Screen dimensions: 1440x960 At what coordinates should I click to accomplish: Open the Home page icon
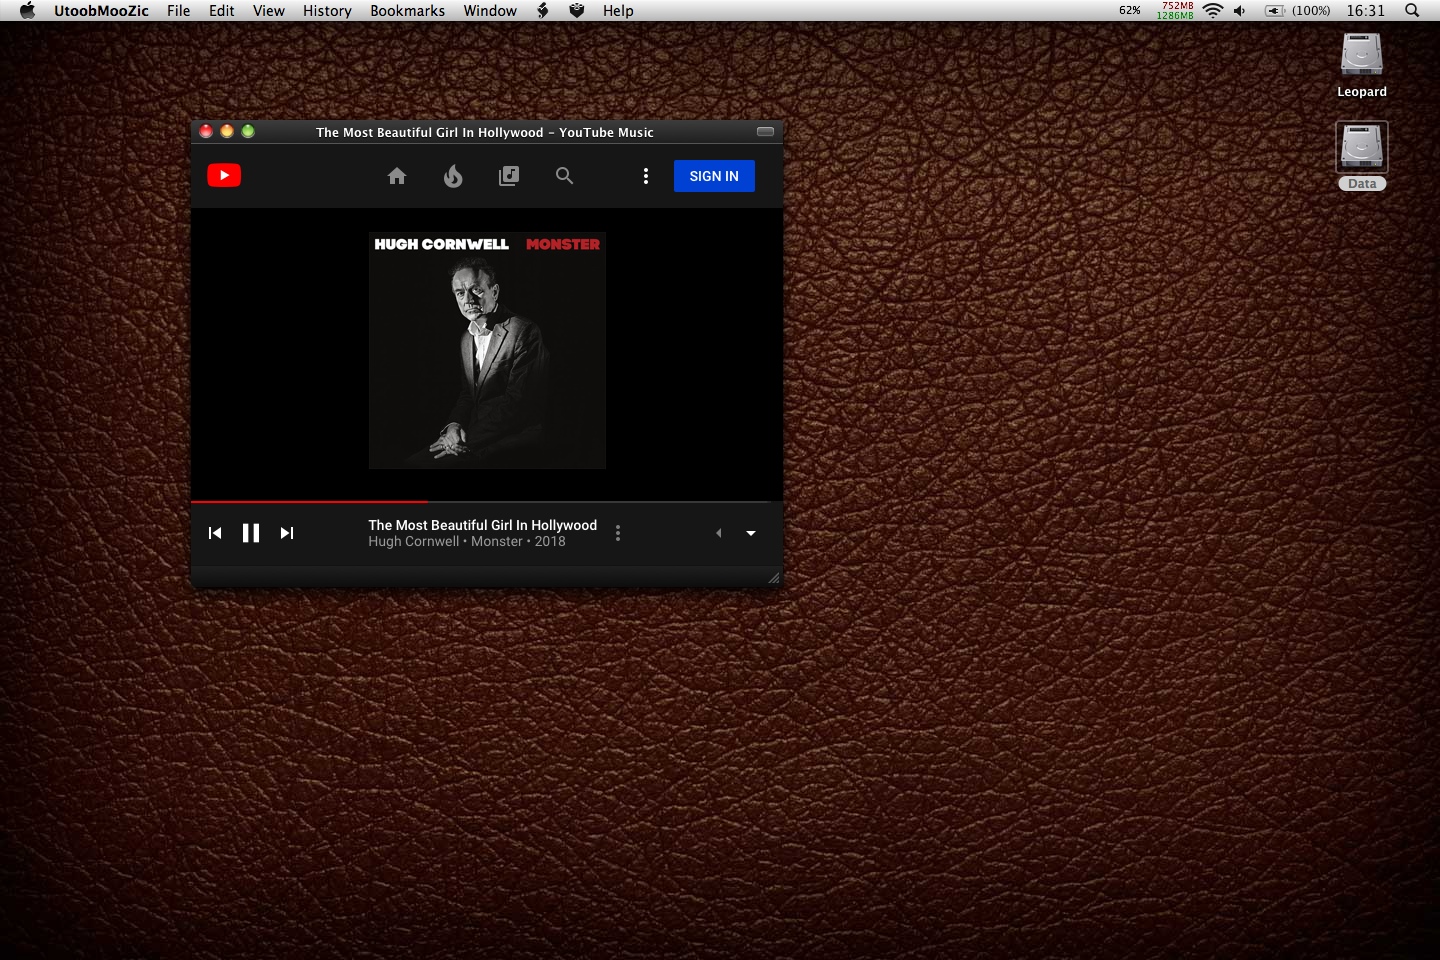click(397, 176)
